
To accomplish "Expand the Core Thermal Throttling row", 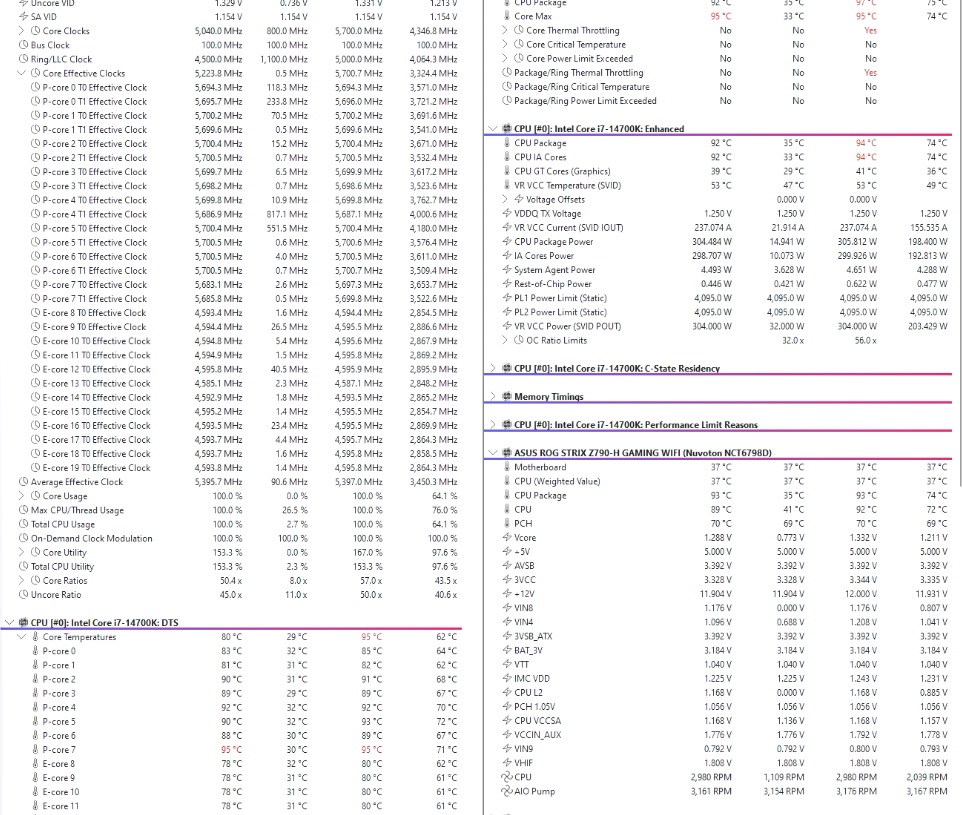I will [x=505, y=30].
